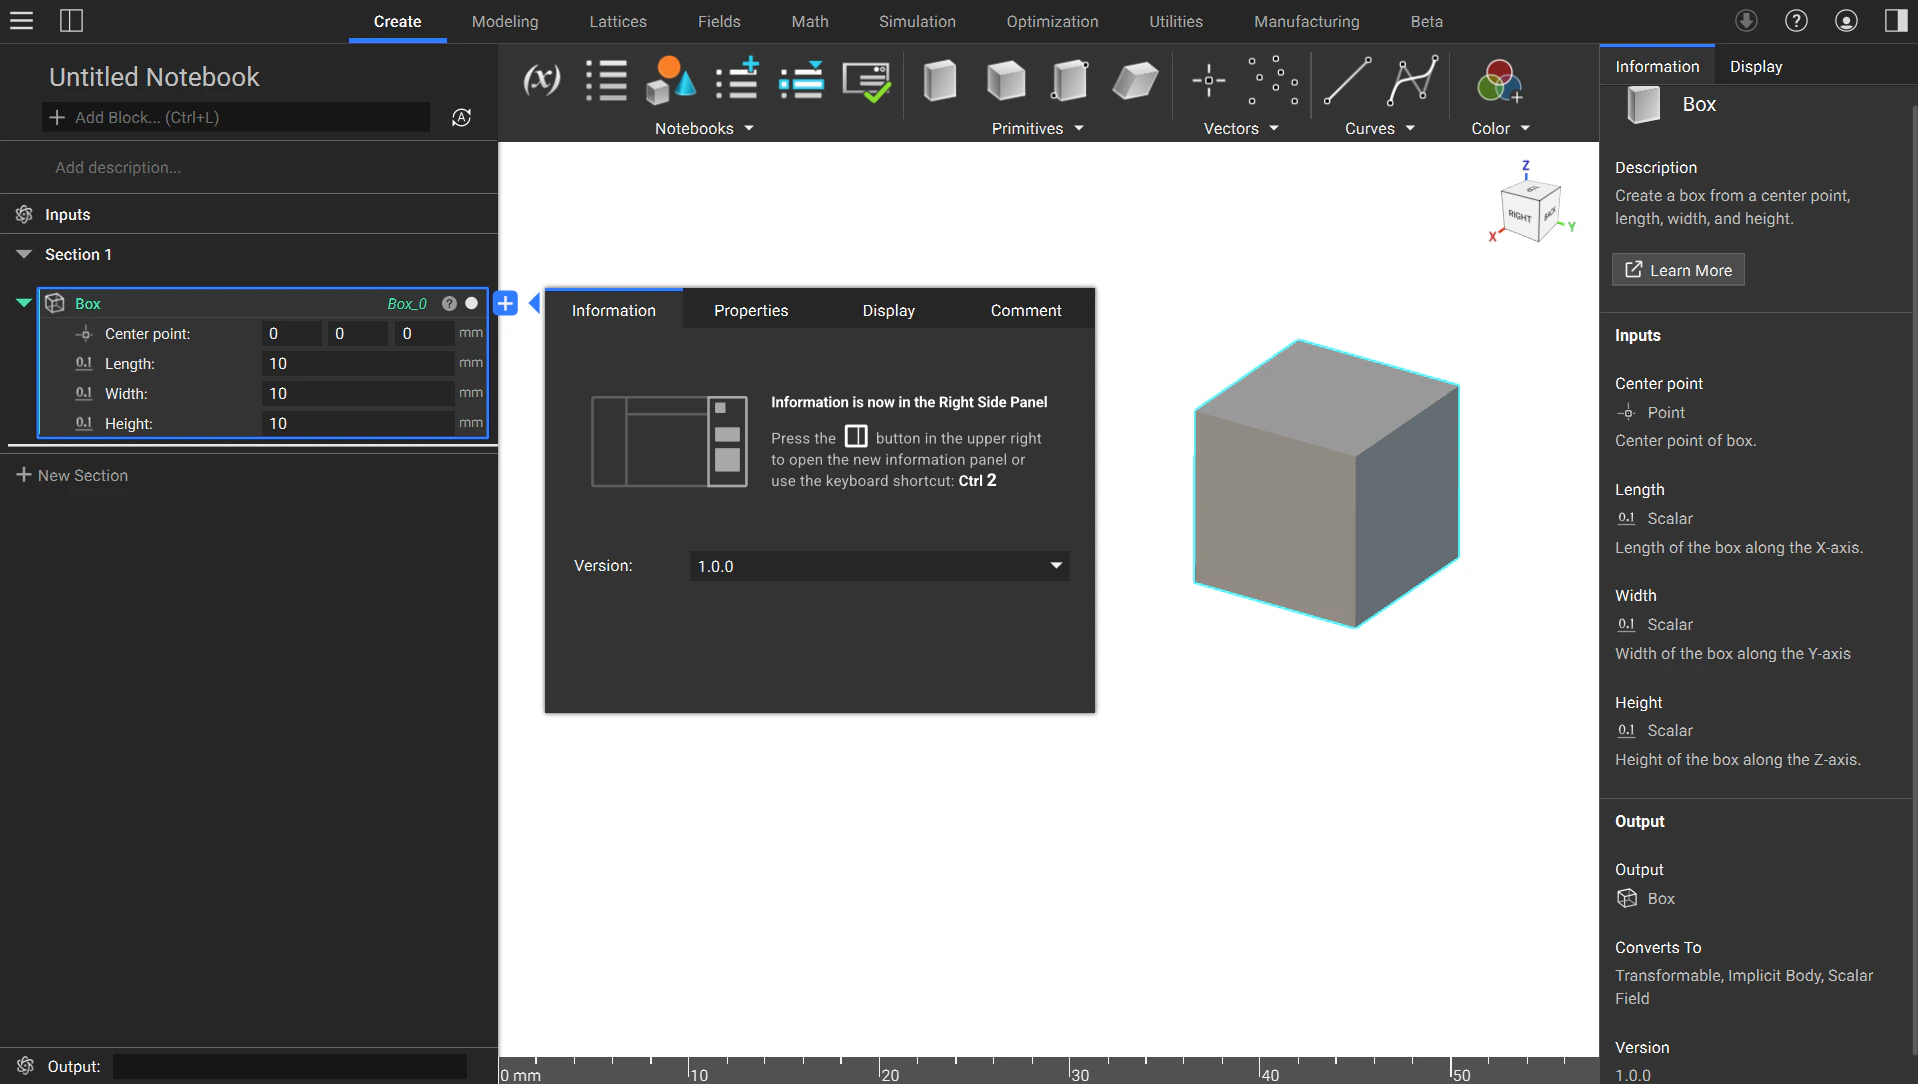The width and height of the screenshot is (1918, 1084).
Task: Click New Section in the notebook
Action: point(72,475)
